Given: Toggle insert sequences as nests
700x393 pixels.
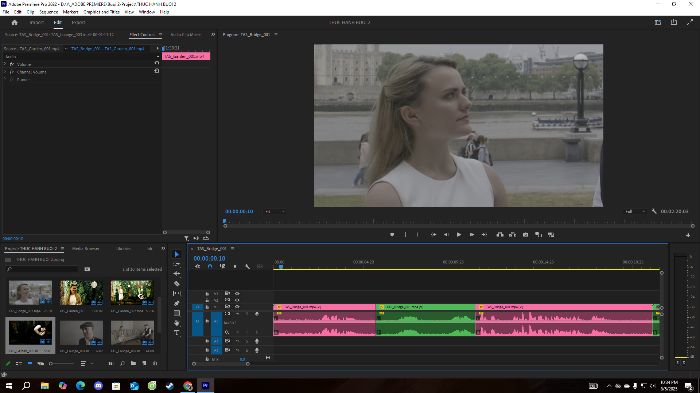Looking at the screenshot, I should coord(197,267).
